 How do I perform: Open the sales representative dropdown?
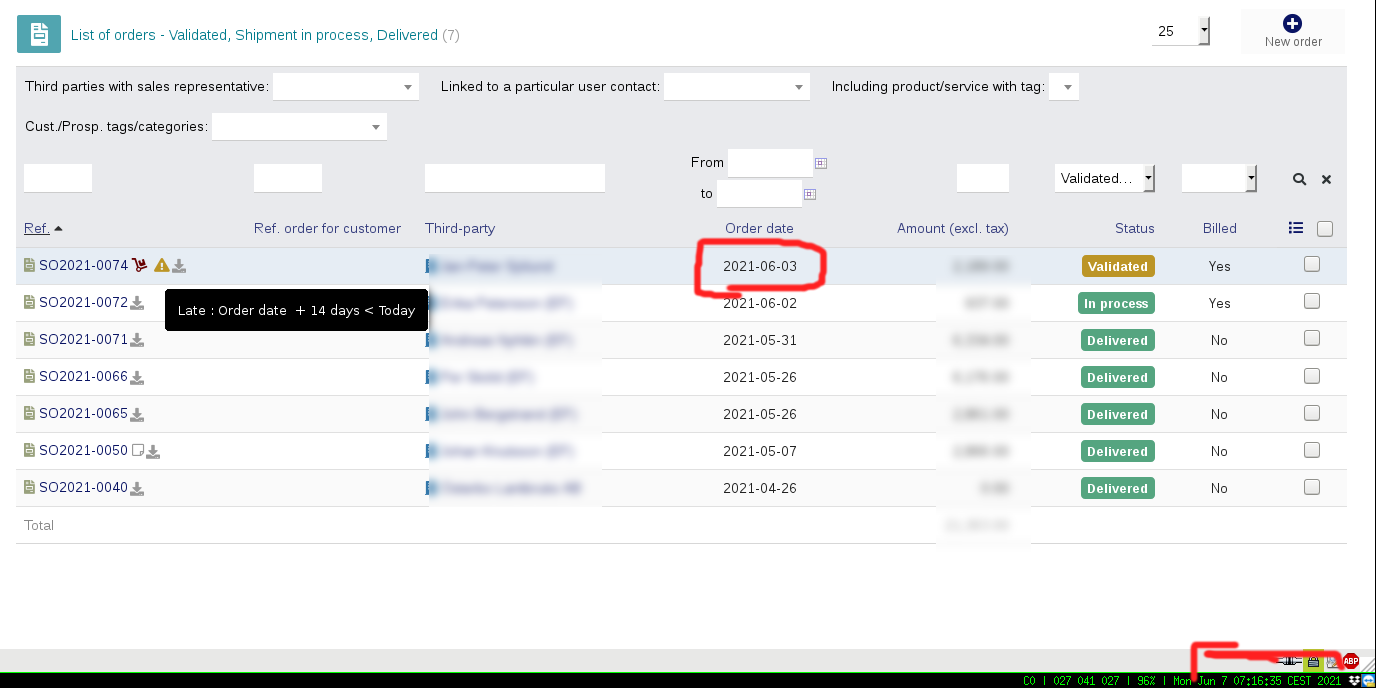pyautogui.click(x=345, y=86)
